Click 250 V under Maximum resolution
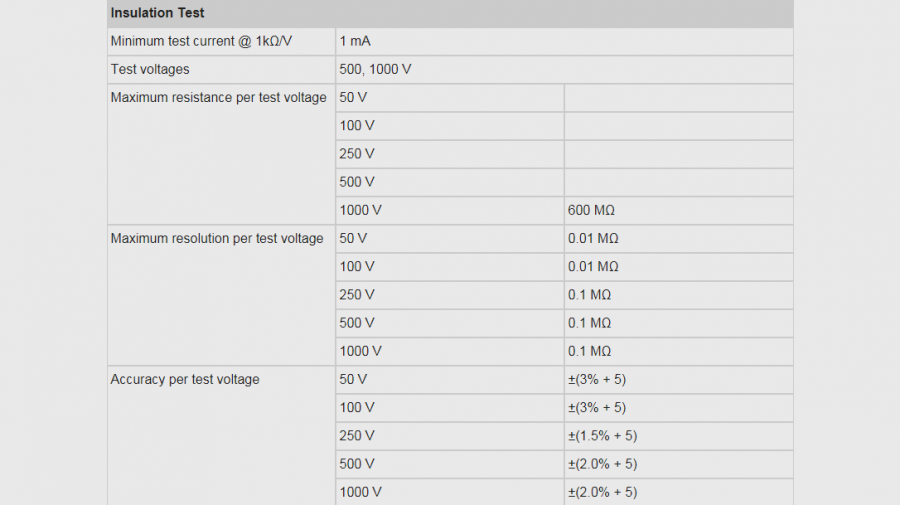 coord(449,295)
